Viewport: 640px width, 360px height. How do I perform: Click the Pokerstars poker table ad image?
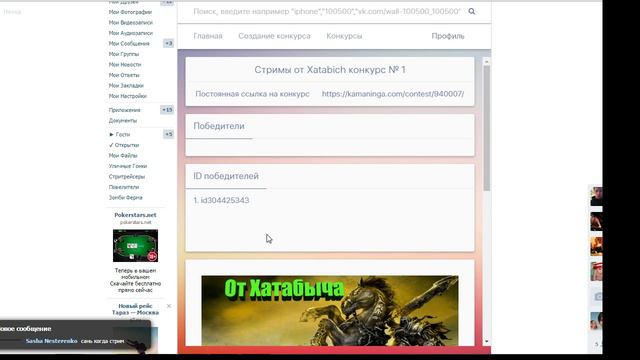pos(136,246)
